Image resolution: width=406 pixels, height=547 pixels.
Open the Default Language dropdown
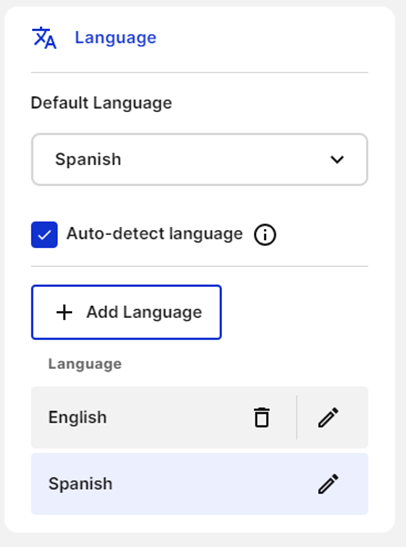(x=200, y=159)
